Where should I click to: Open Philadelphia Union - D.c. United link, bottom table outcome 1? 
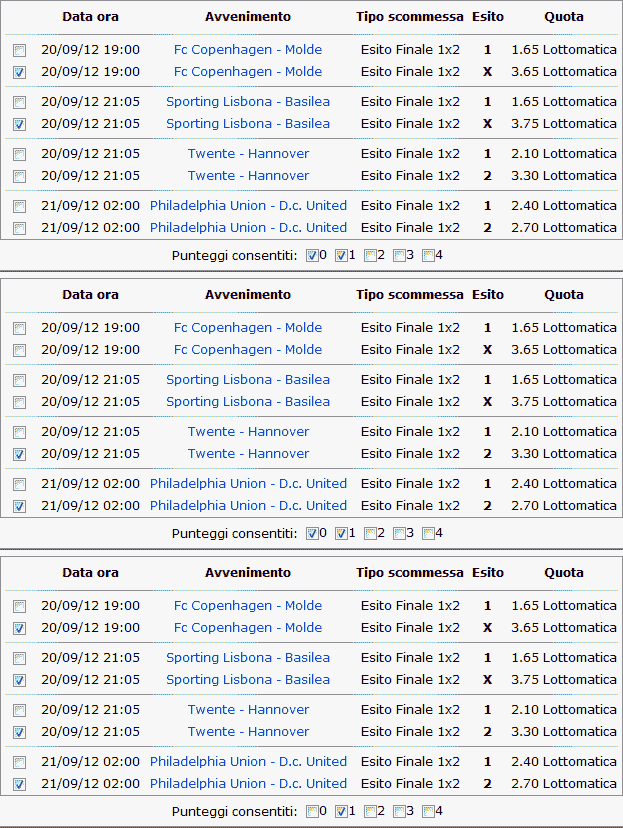coord(248,762)
